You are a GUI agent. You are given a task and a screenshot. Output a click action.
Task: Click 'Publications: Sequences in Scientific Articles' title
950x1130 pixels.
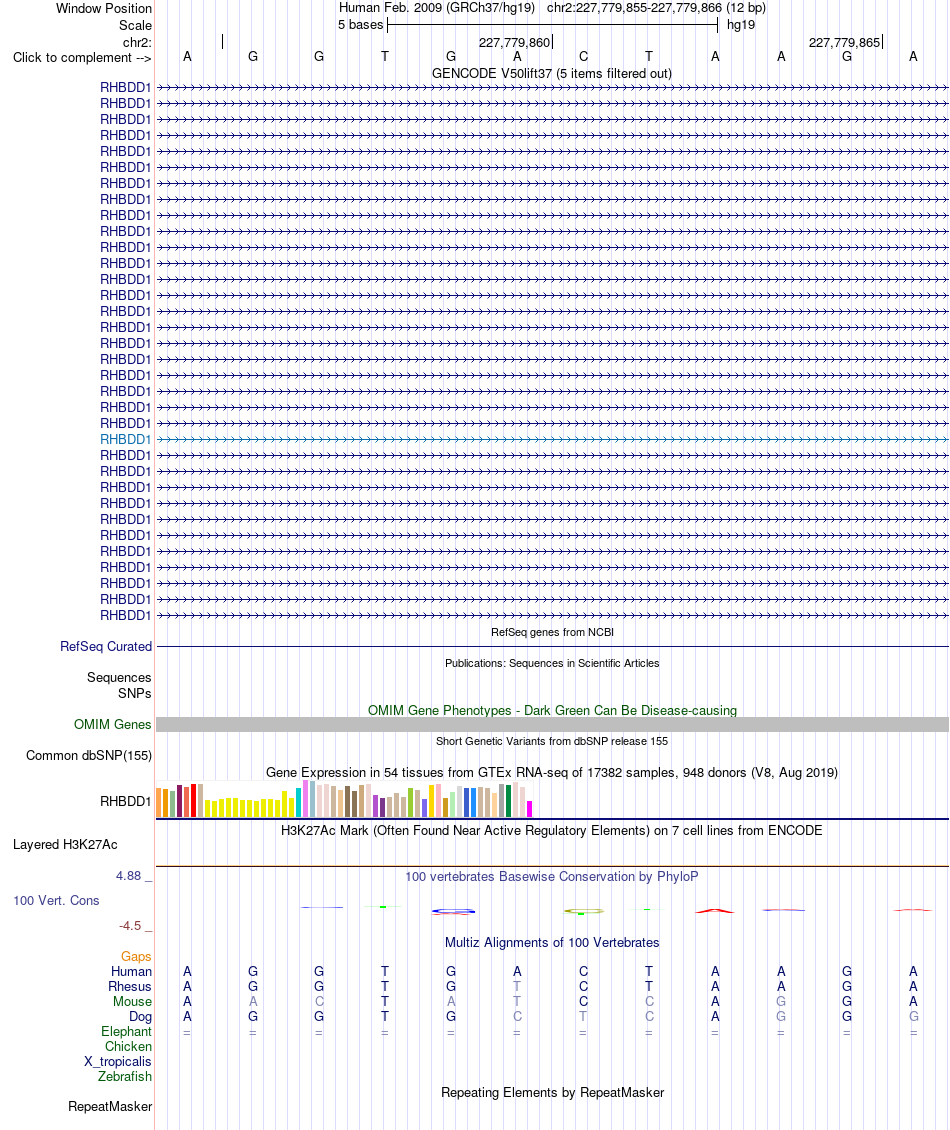click(552, 663)
